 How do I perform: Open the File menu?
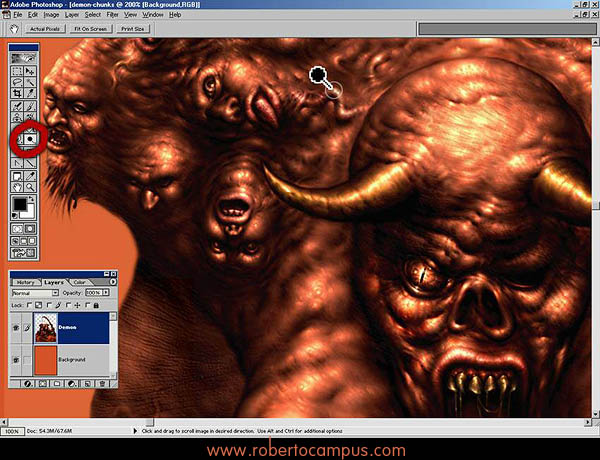[18, 15]
